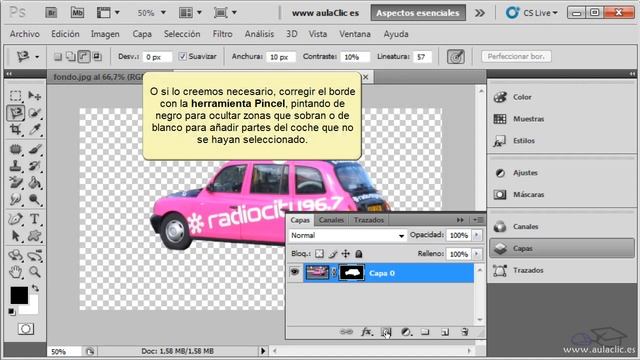Delete layer with trash icon
Image resolution: width=640 pixels, height=360 pixels.
(464, 332)
